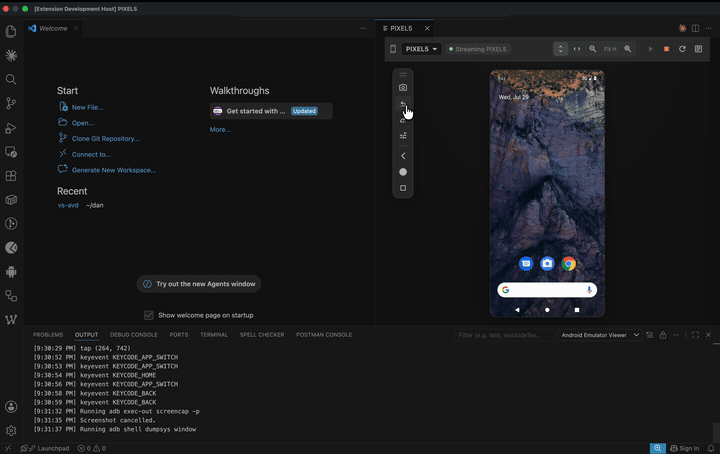The width and height of the screenshot is (720, 454).
Task: Open the W icon in activity bar
Action: 11,319
